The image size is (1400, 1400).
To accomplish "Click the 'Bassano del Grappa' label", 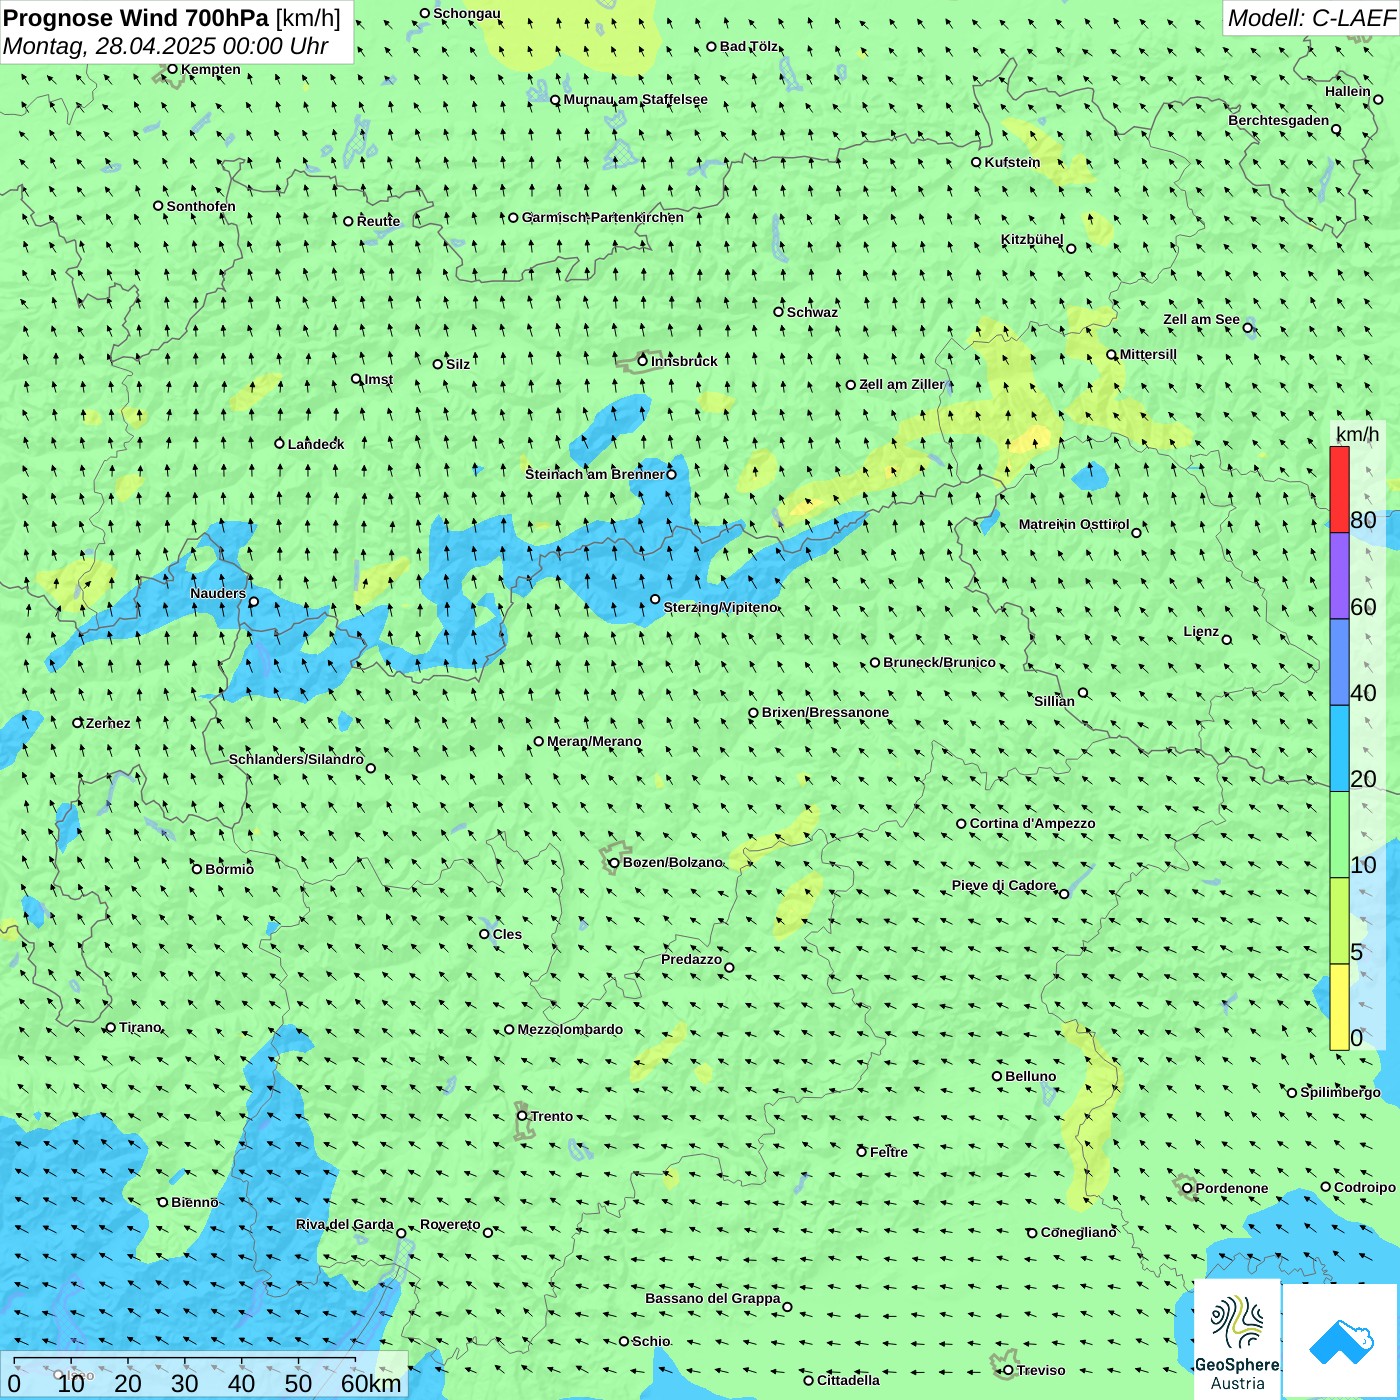I will (713, 1298).
